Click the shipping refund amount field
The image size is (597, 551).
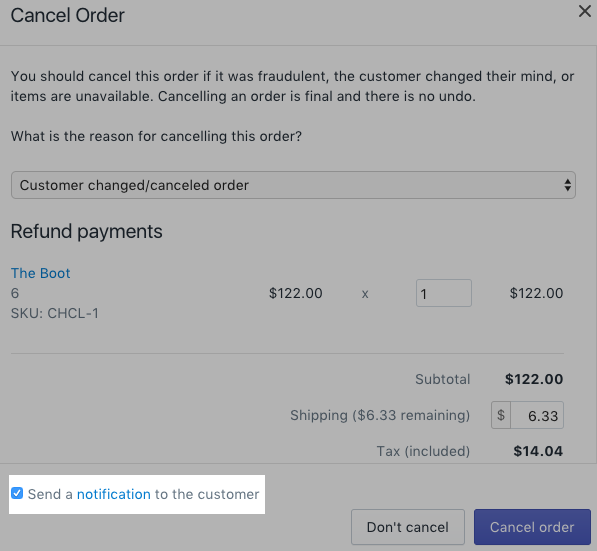537,415
